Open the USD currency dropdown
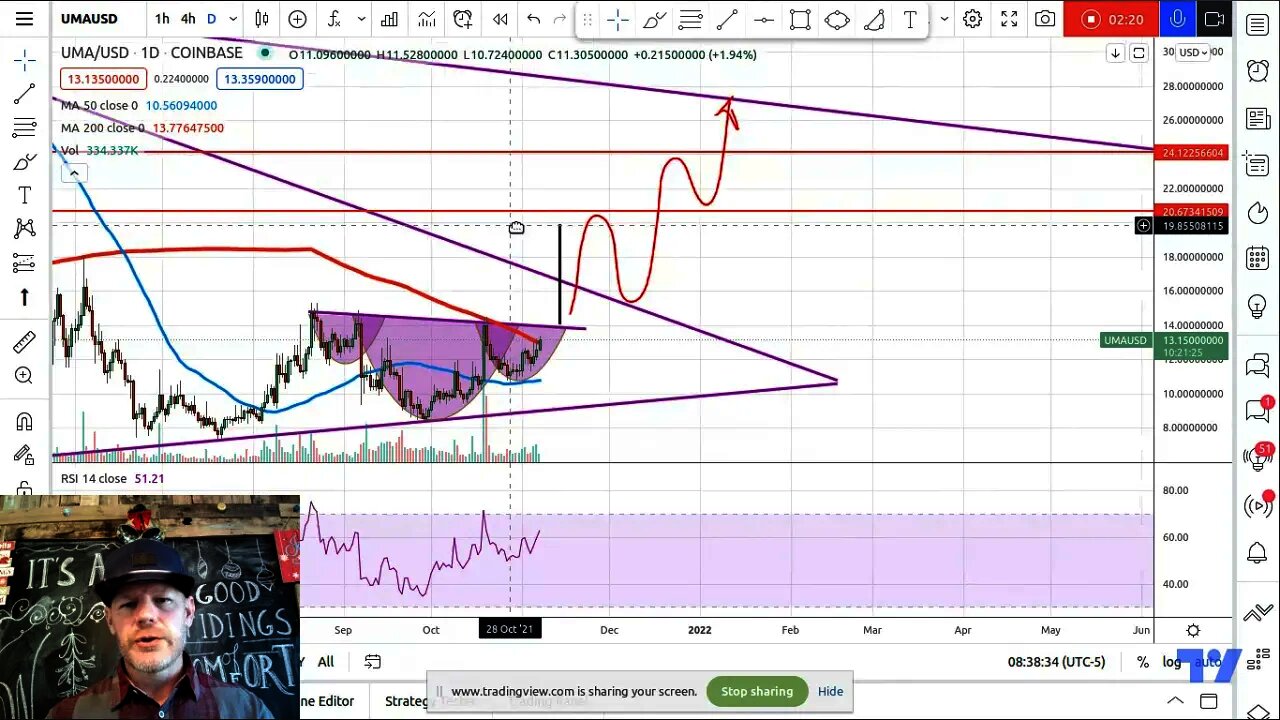 (x=1192, y=53)
